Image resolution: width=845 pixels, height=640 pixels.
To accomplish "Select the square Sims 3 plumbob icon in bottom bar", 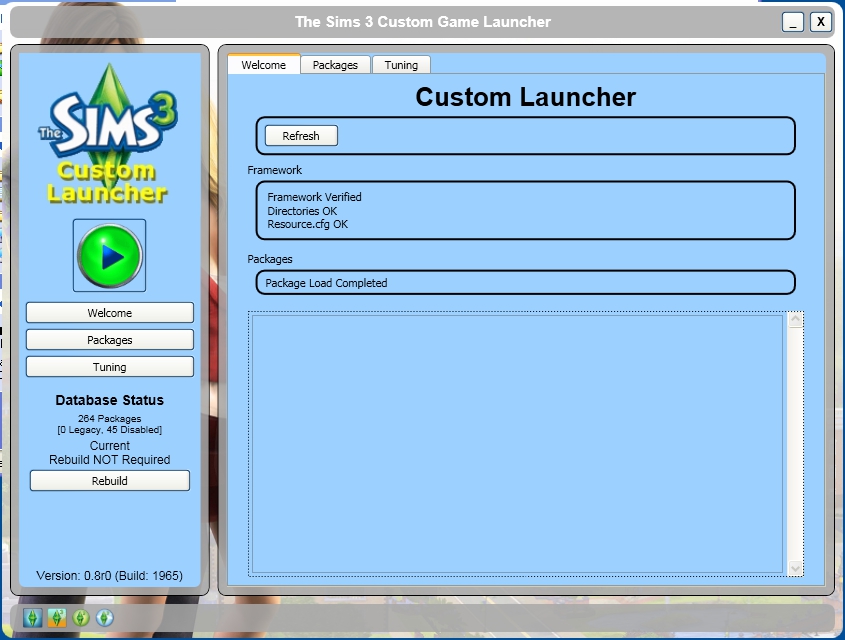I will [x=31, y=617].
